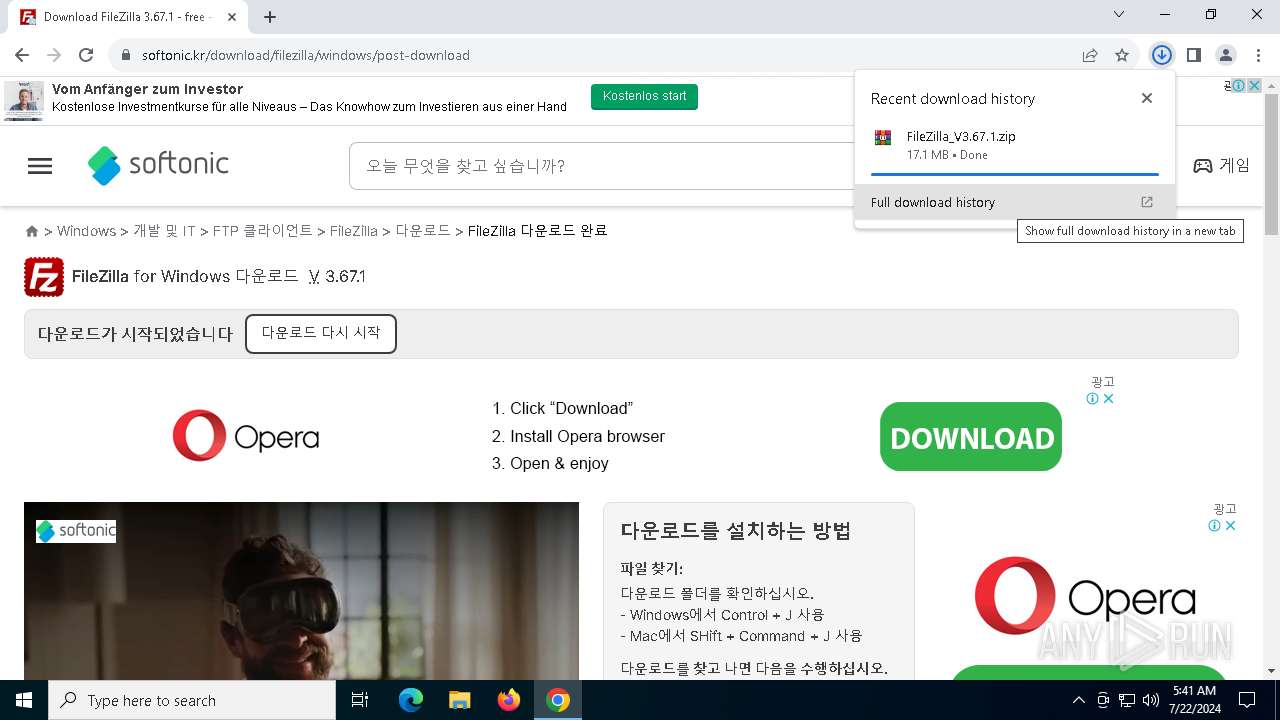1280x720 pixels.
Task: Open Task View on the taskbar
Action: coord(360,700)
